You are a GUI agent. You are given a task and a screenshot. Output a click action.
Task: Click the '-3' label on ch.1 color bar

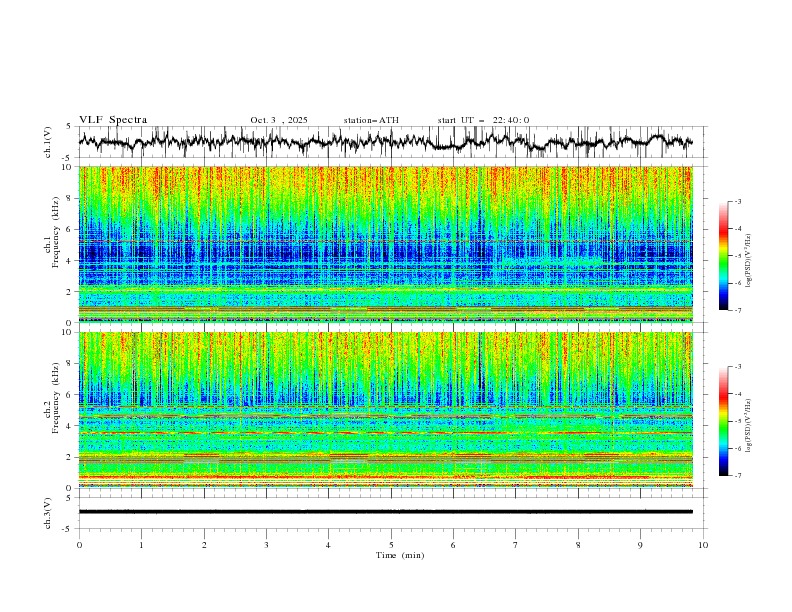click(737, 201)
